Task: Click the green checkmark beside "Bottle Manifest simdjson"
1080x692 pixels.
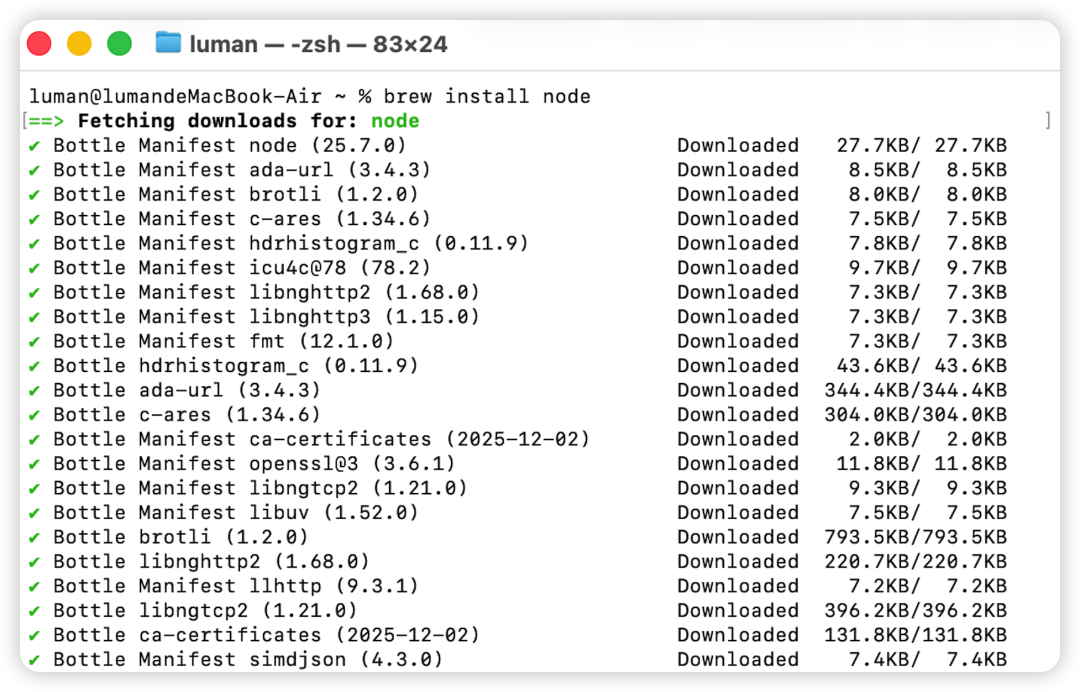Action: pos(34,660)
